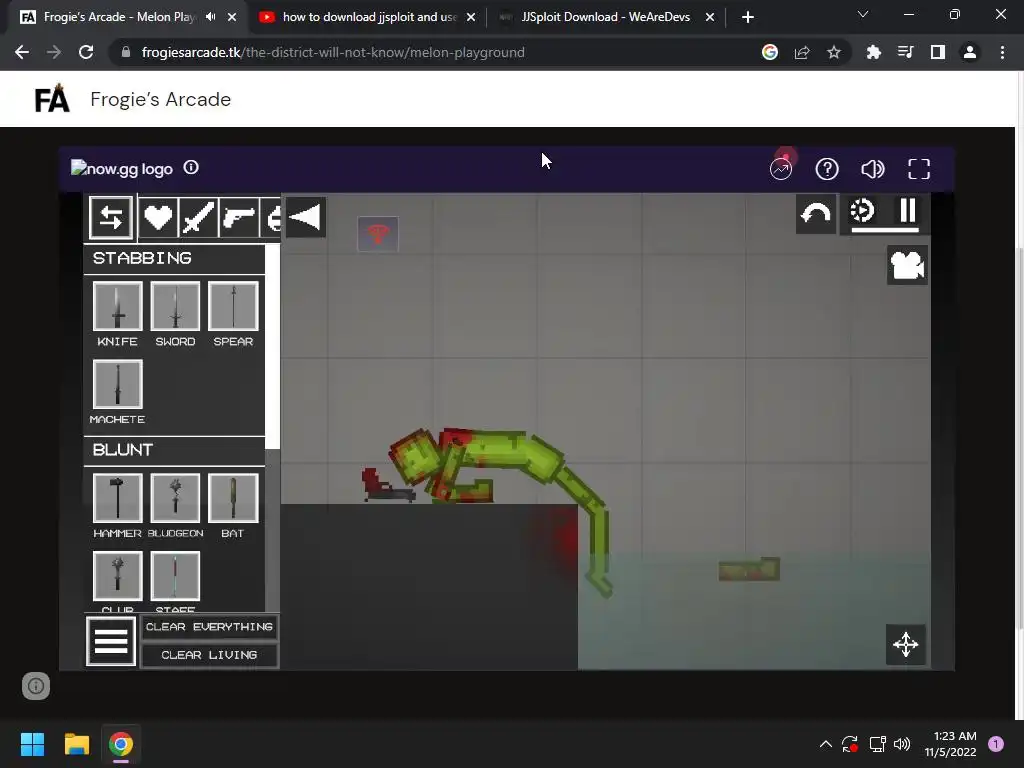Image resolution: width=1024 pixels, height=768 pixels.
Task: Pause the game simulation
Action: pyautogui.click(x=908, y=212)
